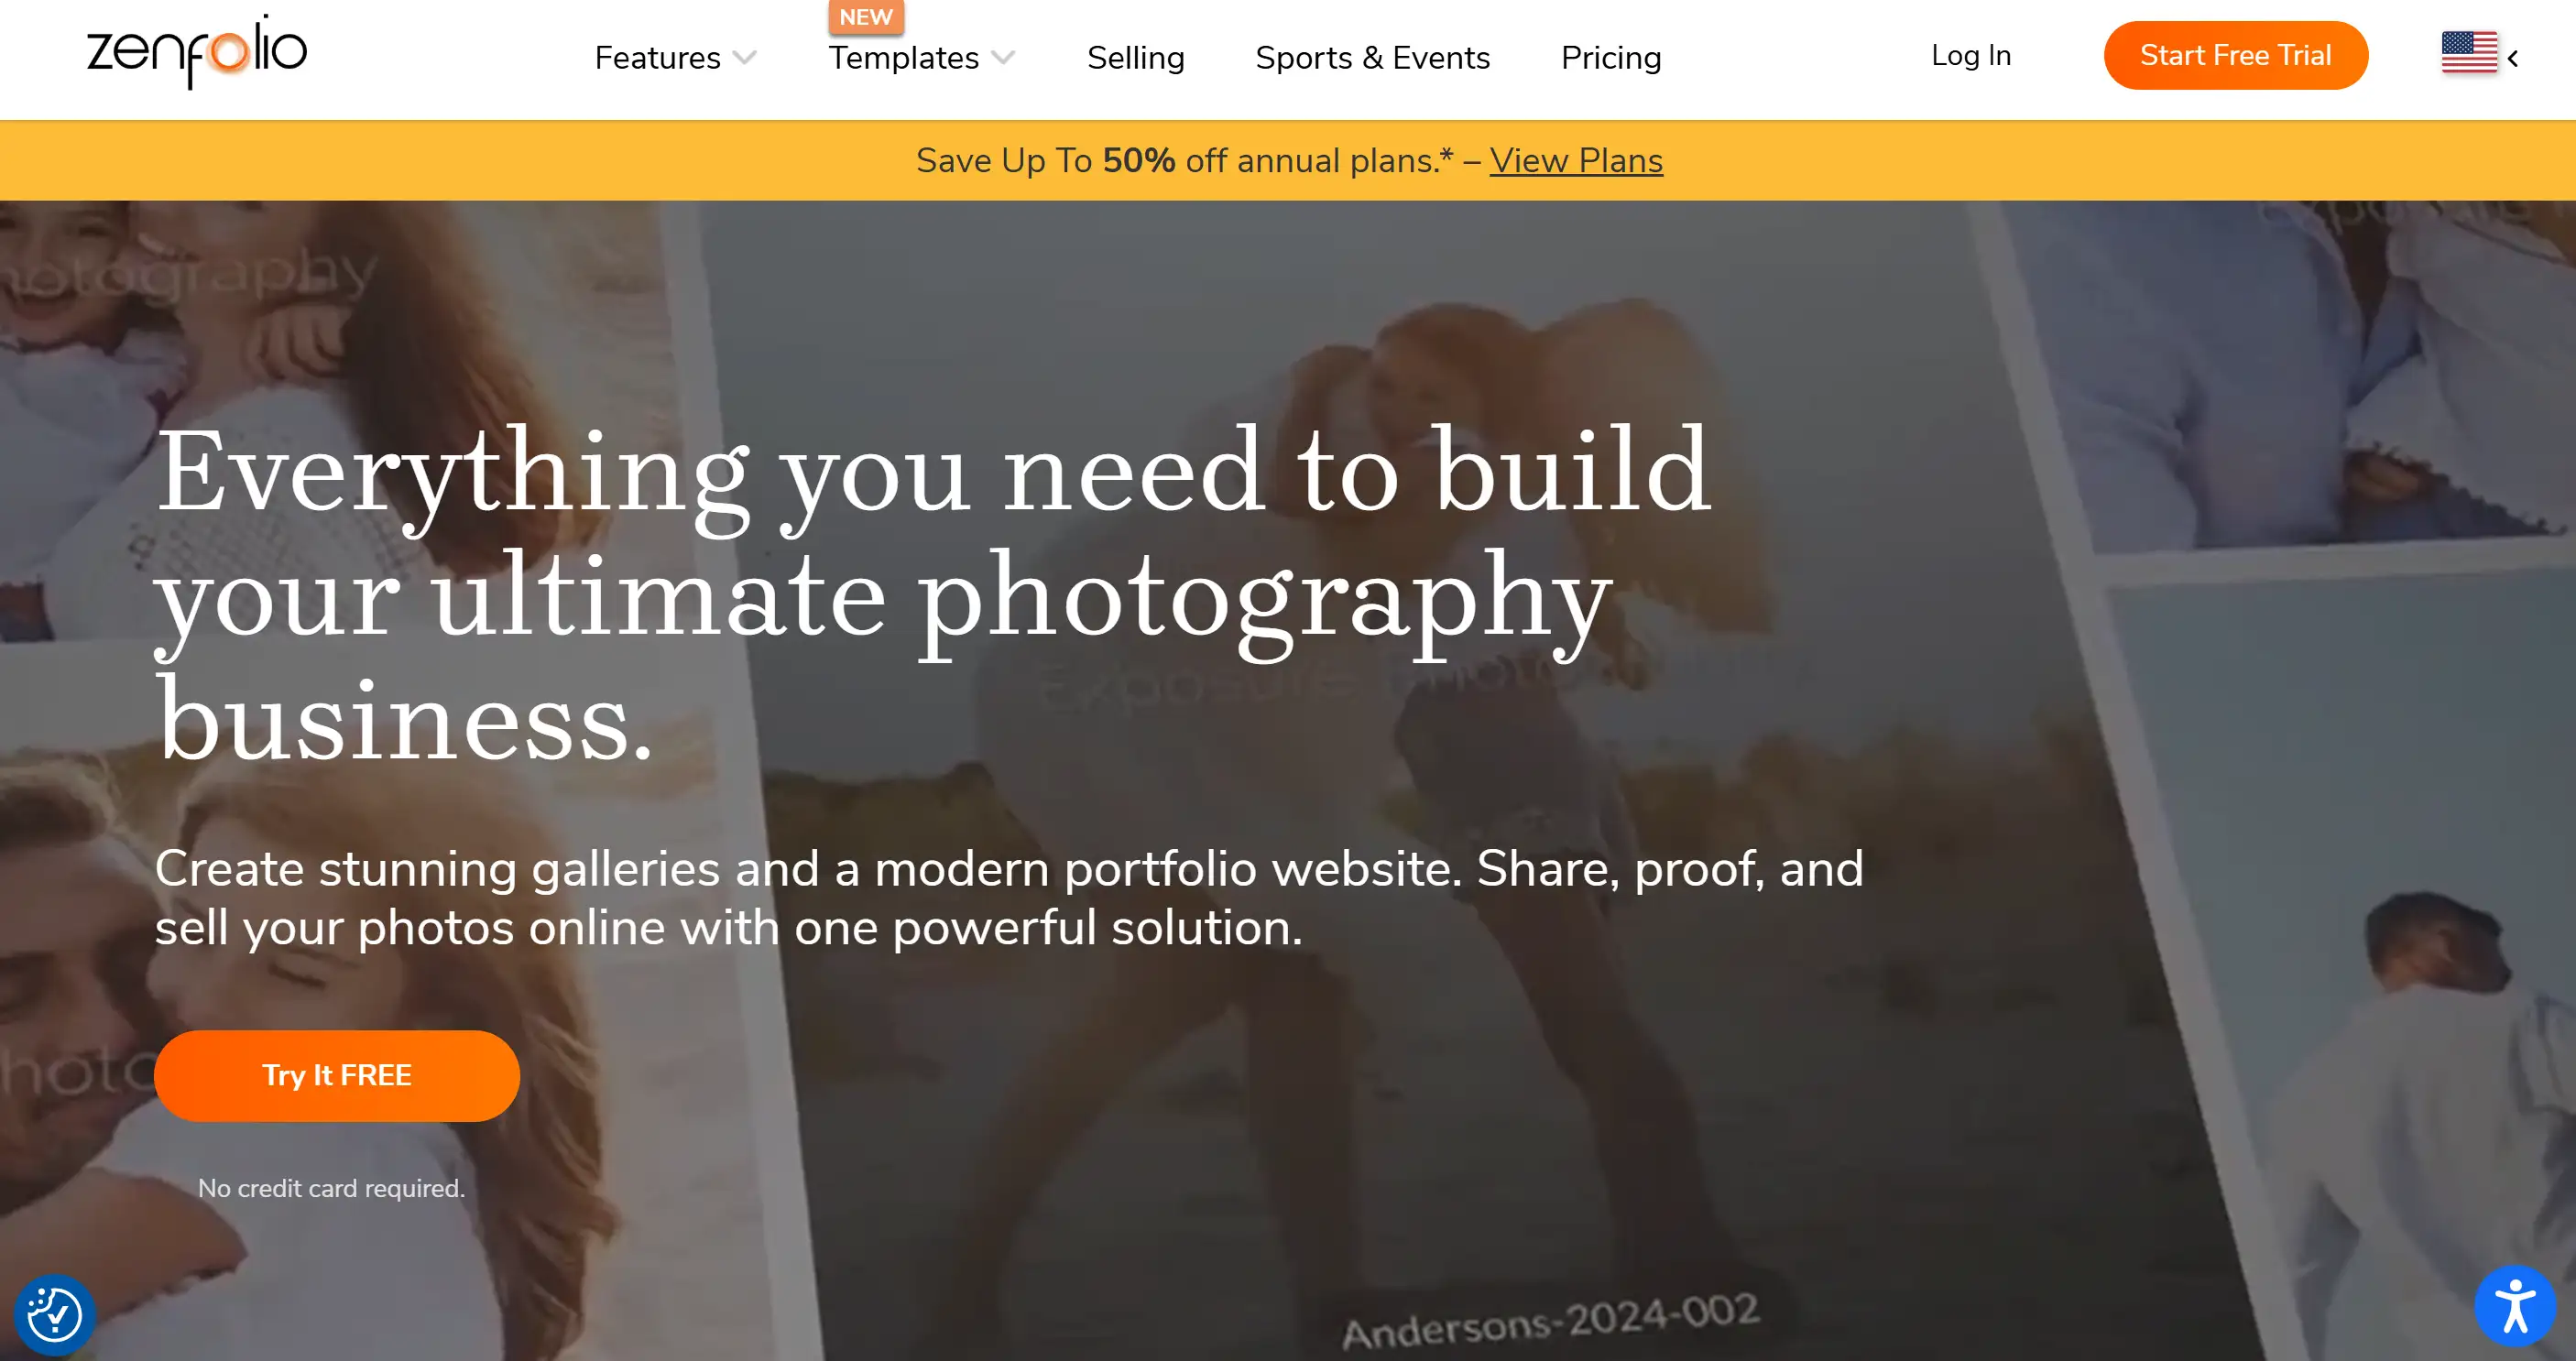Click the Try It FREE button
Viewport: 2576px width, 1361px height.
tap(336, 1075)
